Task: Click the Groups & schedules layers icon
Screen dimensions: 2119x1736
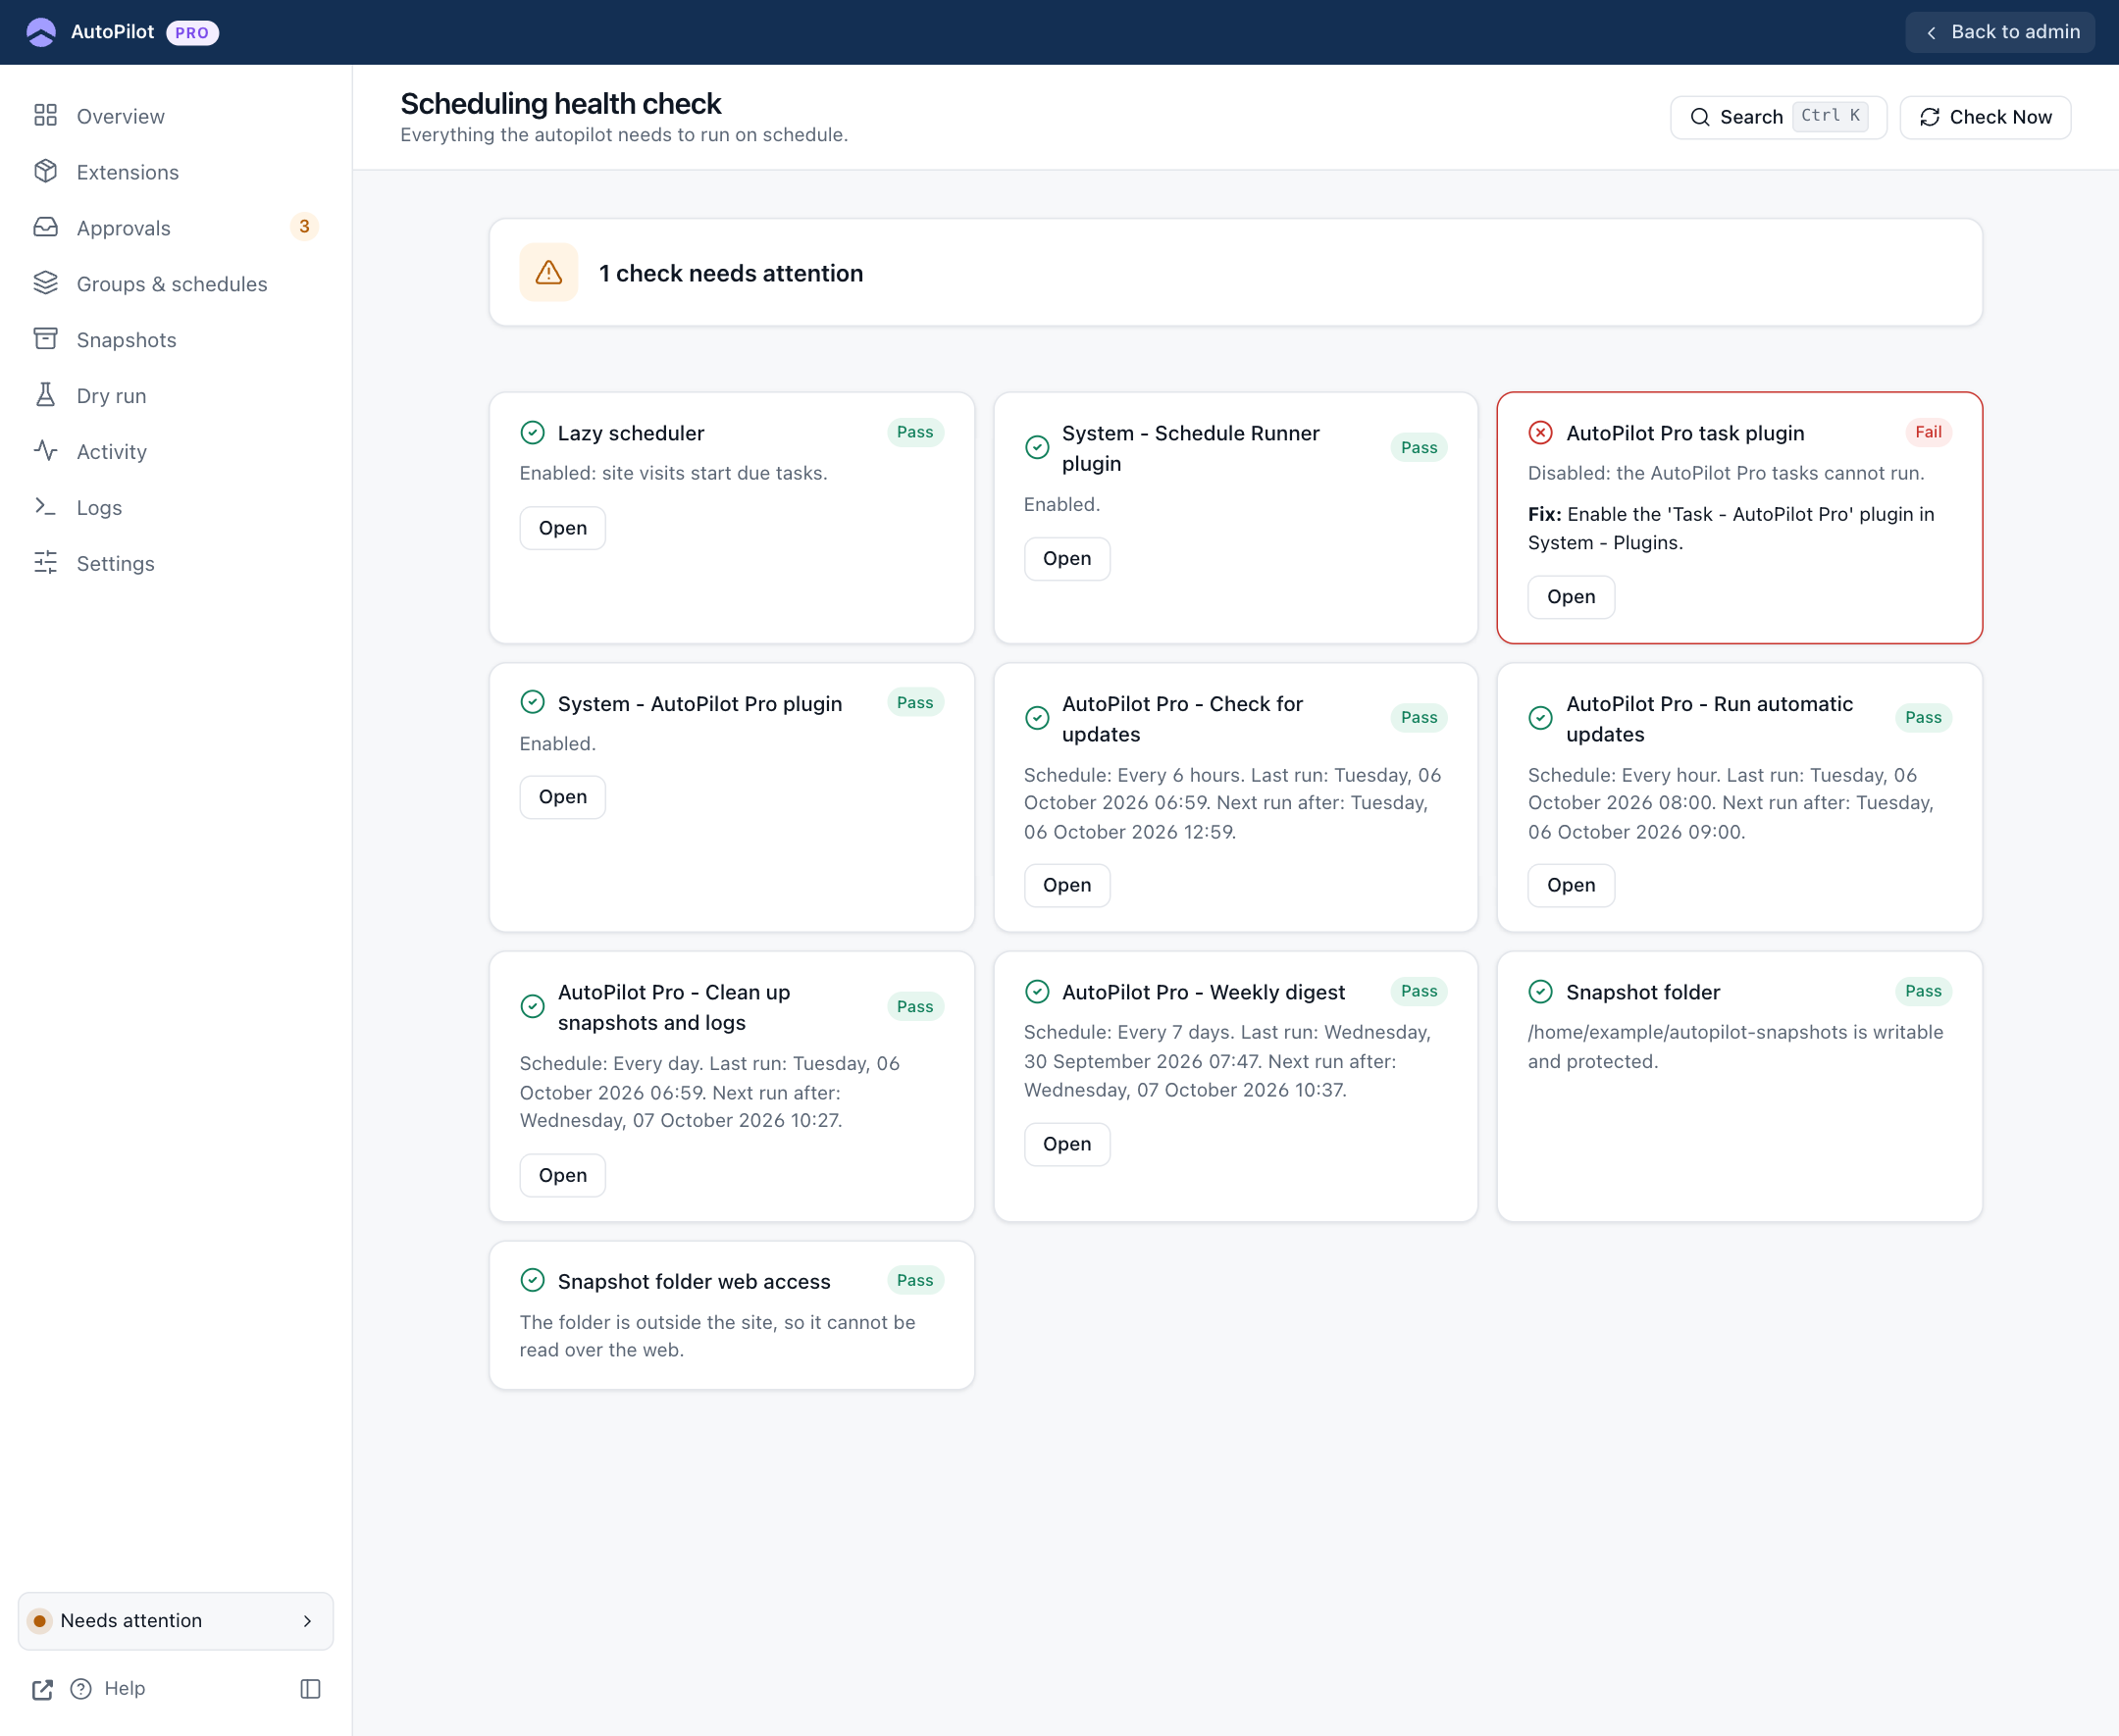Action: tap(45, 283)
